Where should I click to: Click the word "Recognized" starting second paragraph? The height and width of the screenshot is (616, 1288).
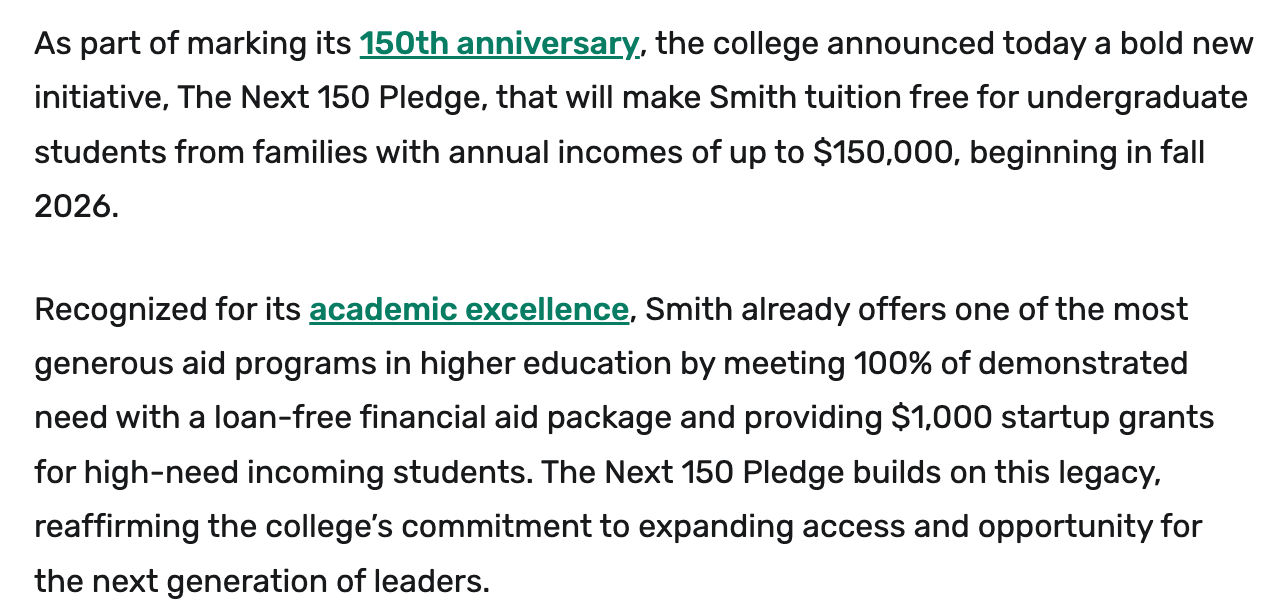tap(120, 310)
